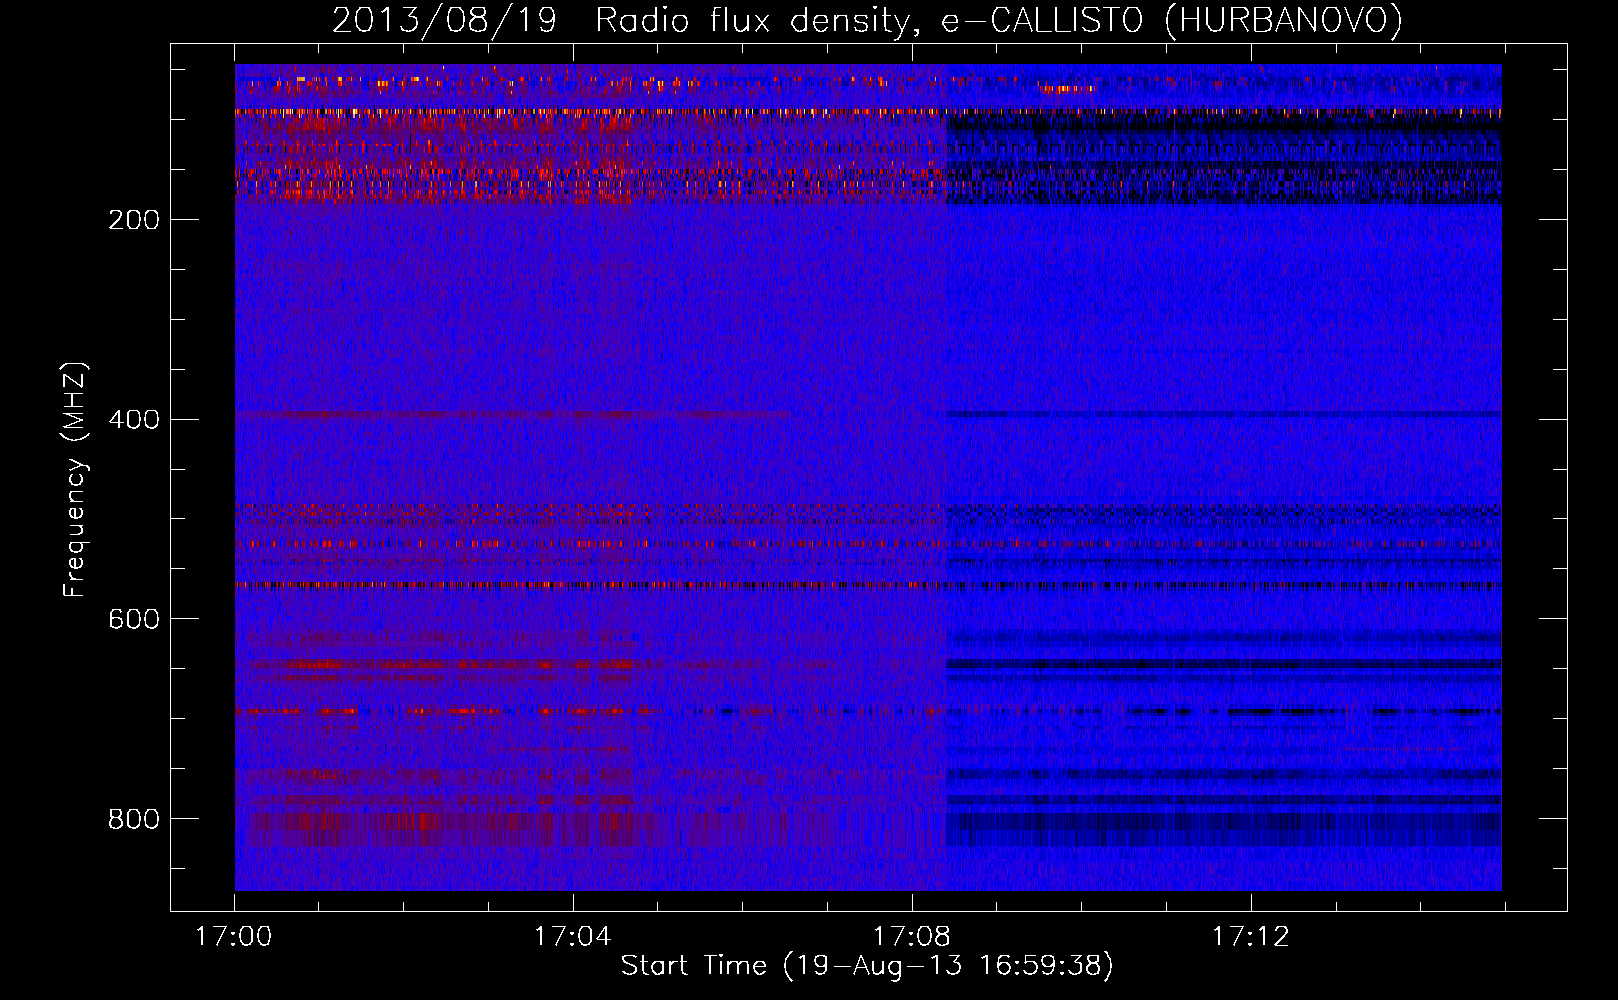Select the 17:08 time tick label

[912, 937]
